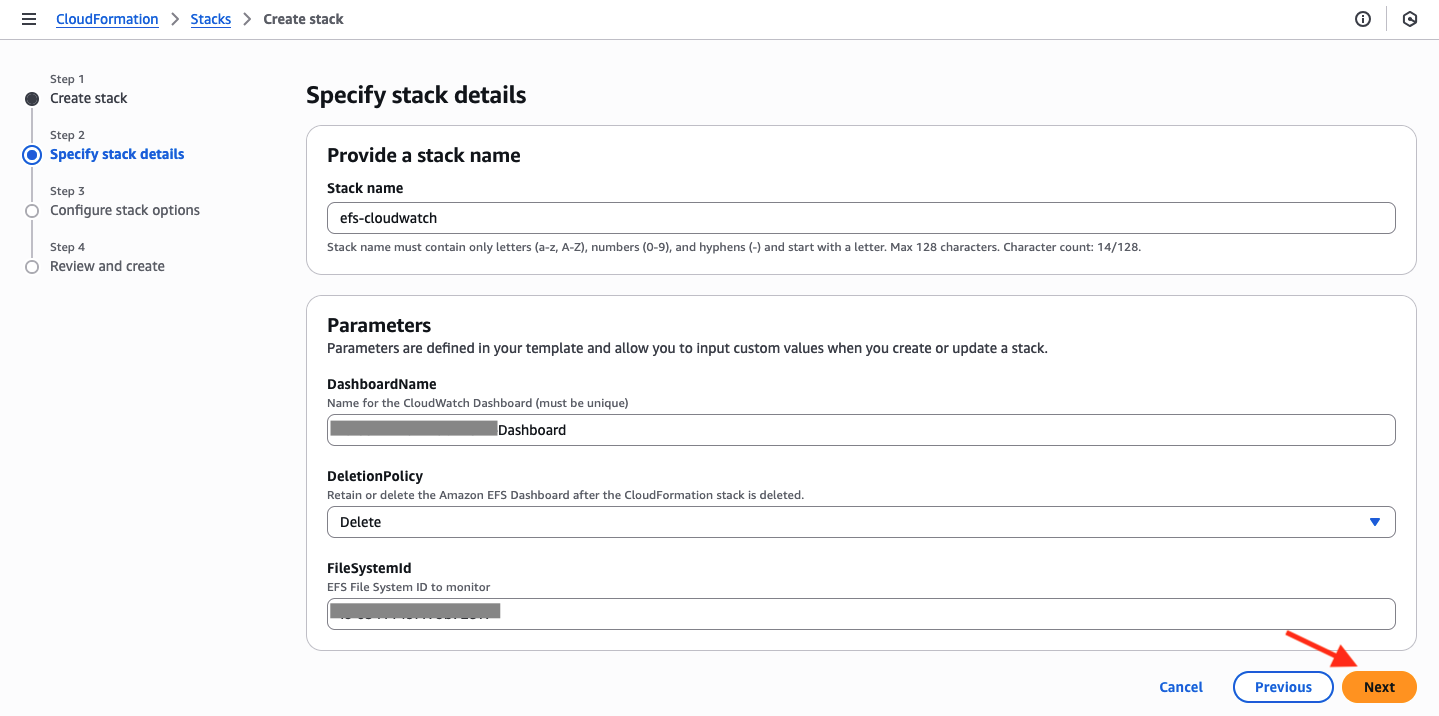Click the Cancel link
1439x716 pixels.
pos(1180,687)
